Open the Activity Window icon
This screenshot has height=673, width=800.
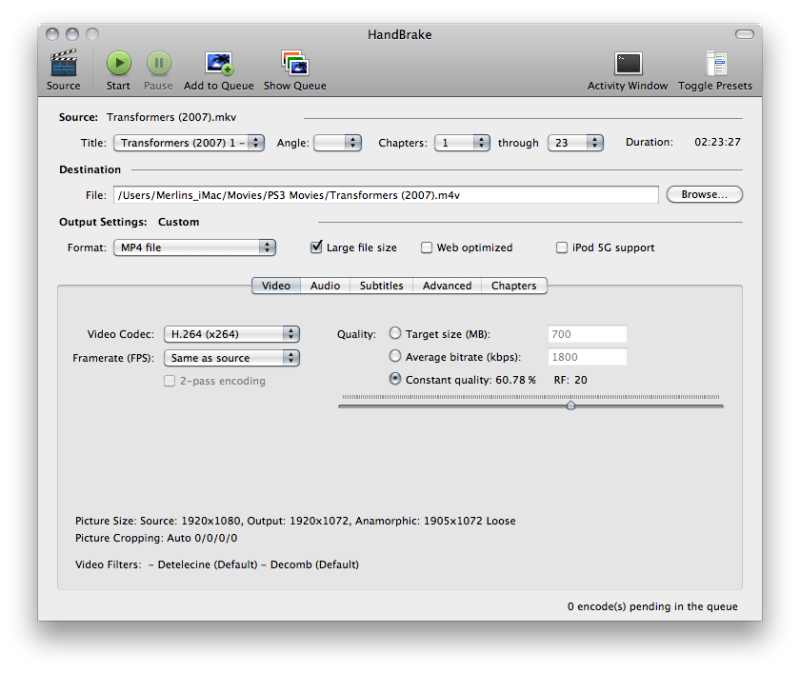628,64
